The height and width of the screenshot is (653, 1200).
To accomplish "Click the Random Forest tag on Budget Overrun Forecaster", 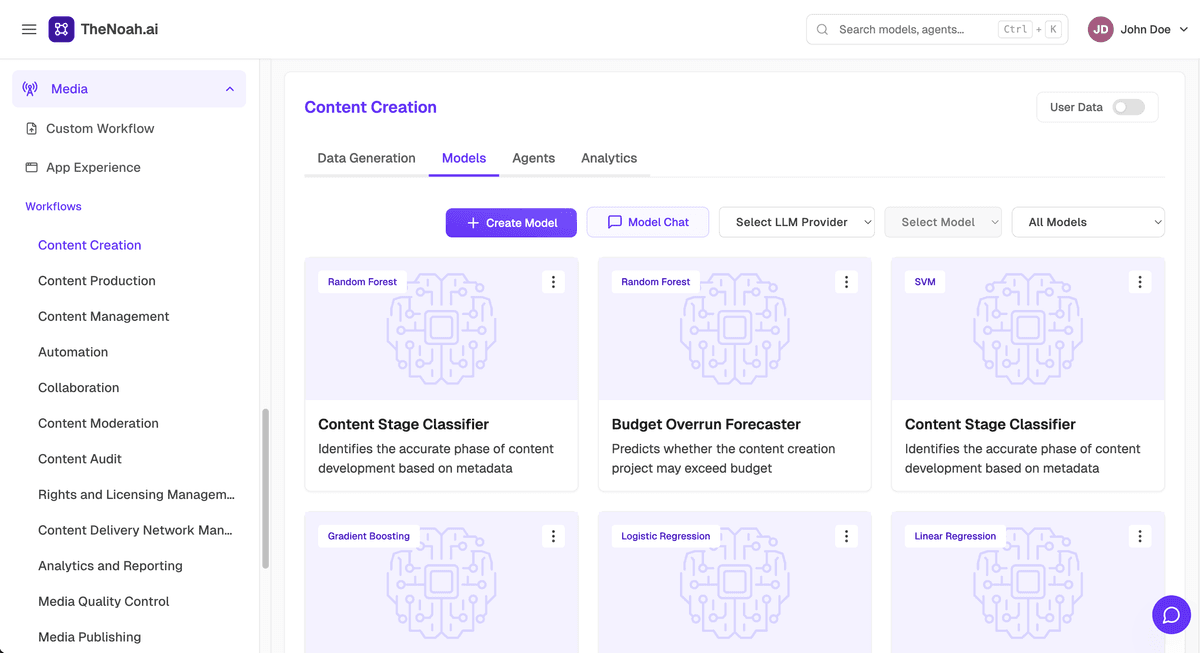I will pos(655,282).
